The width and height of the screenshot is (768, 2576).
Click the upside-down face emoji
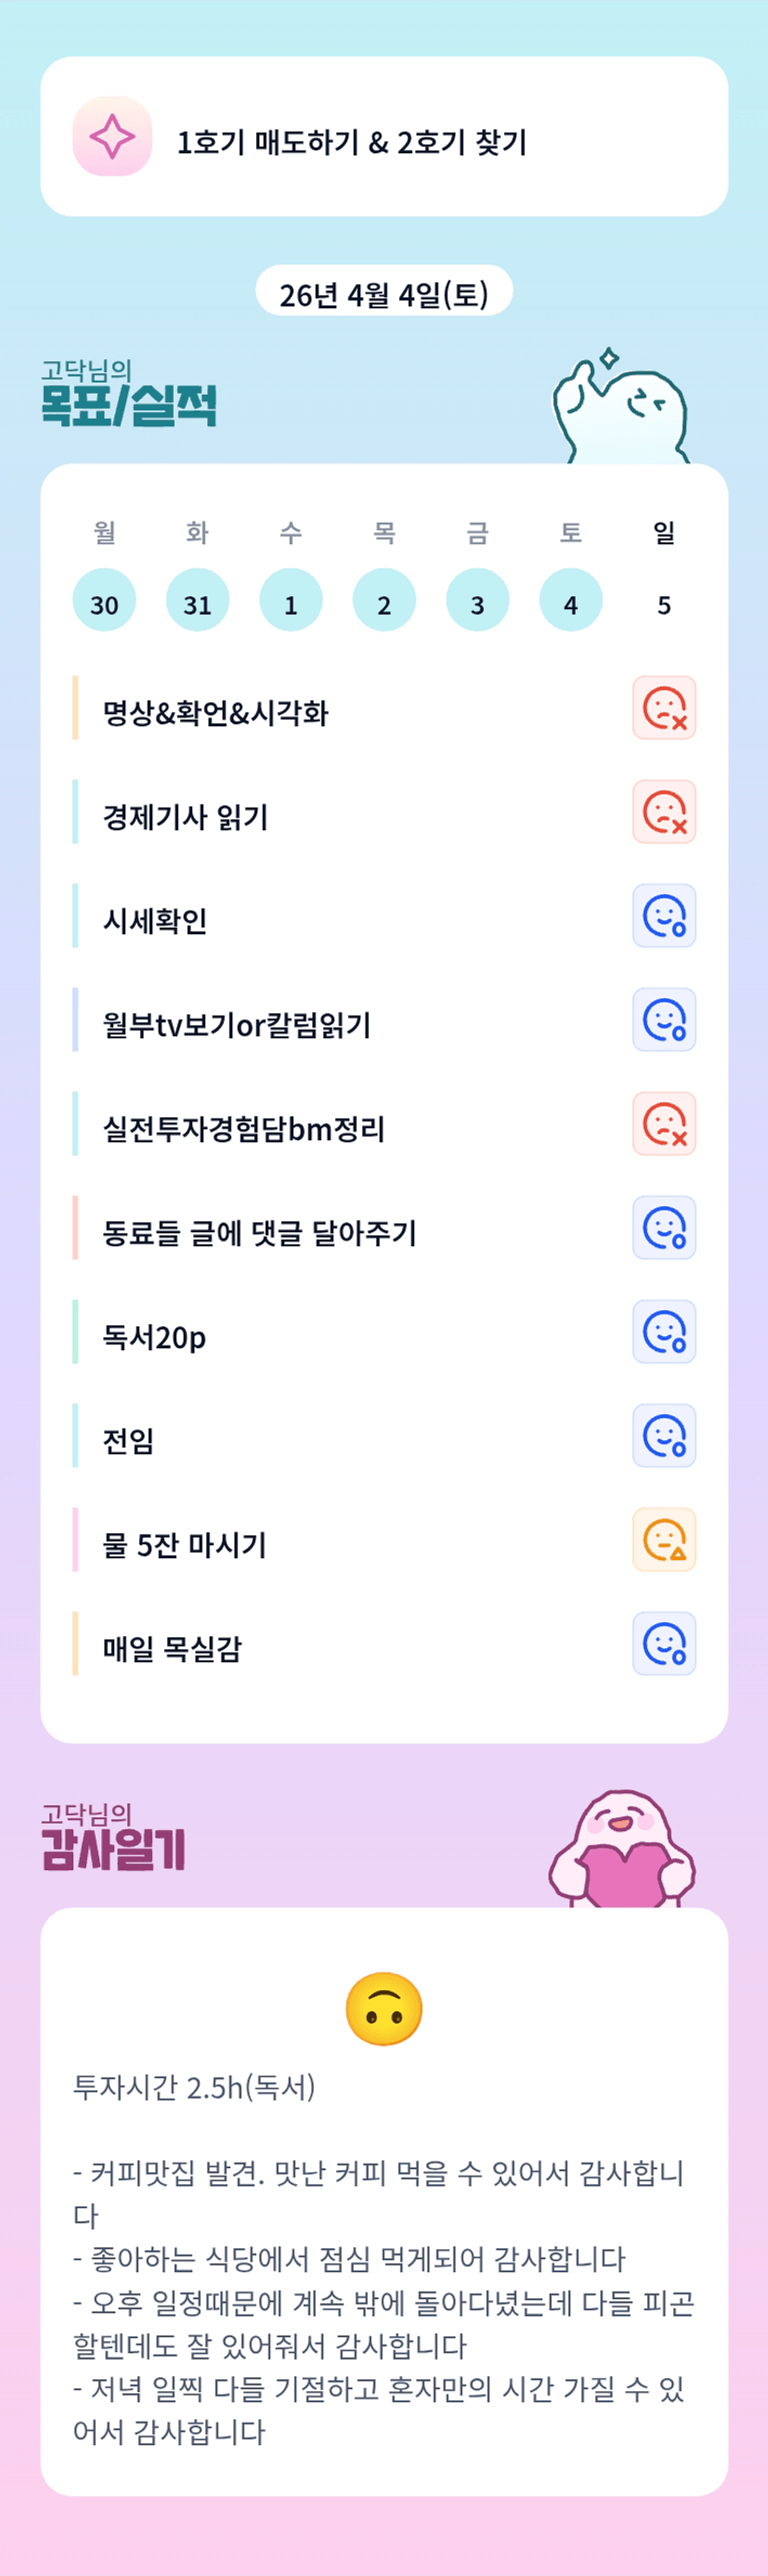pos(384,2009)
